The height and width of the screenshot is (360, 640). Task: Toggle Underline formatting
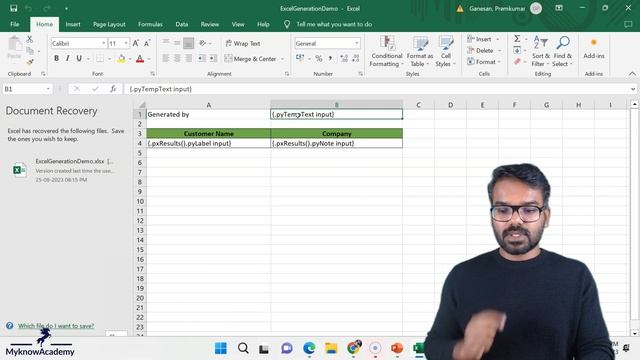click(x=79, y=58)
